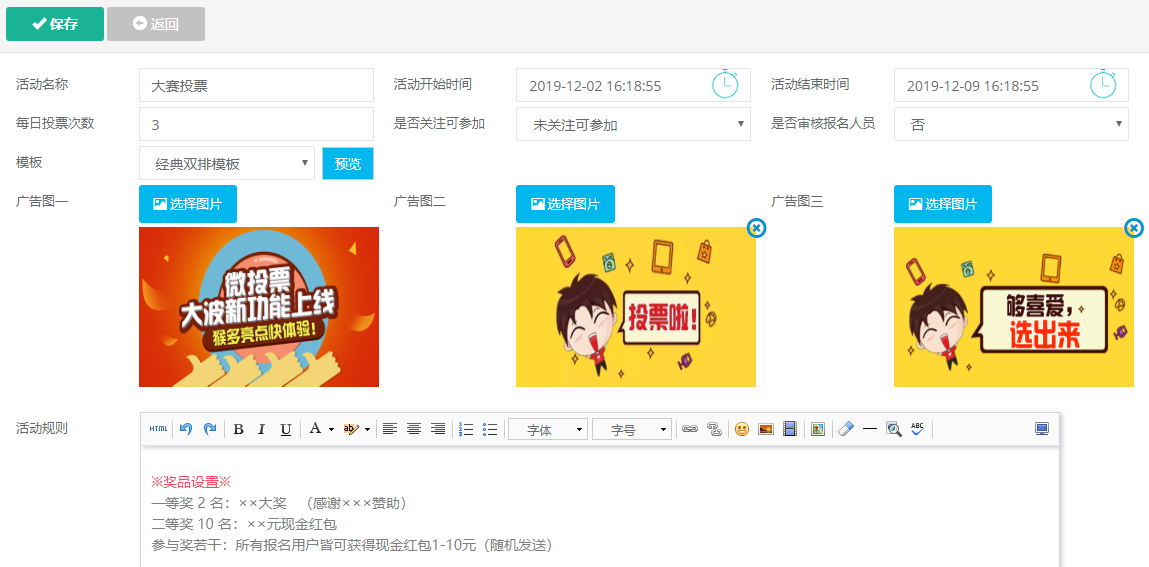Open the 字号 font size dropdown
The image size is (1149, 567).
point(632,430)
